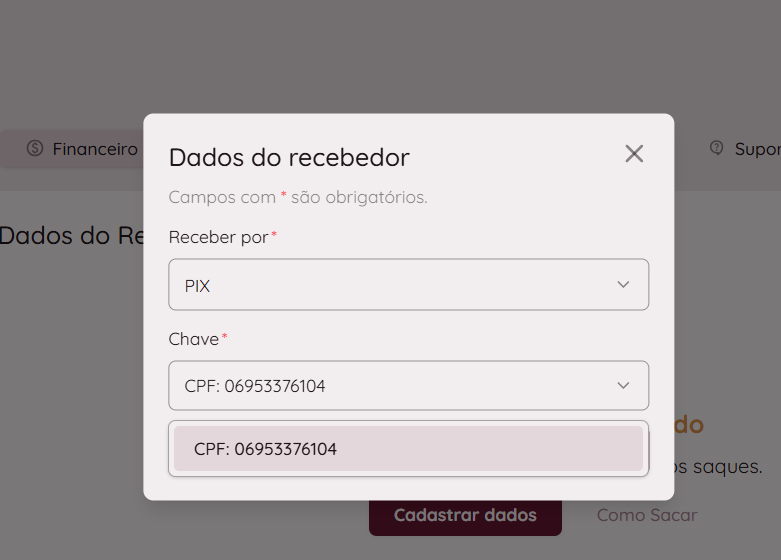
Task: Open the Suporte tab
Action: click(x=757, y=149)
